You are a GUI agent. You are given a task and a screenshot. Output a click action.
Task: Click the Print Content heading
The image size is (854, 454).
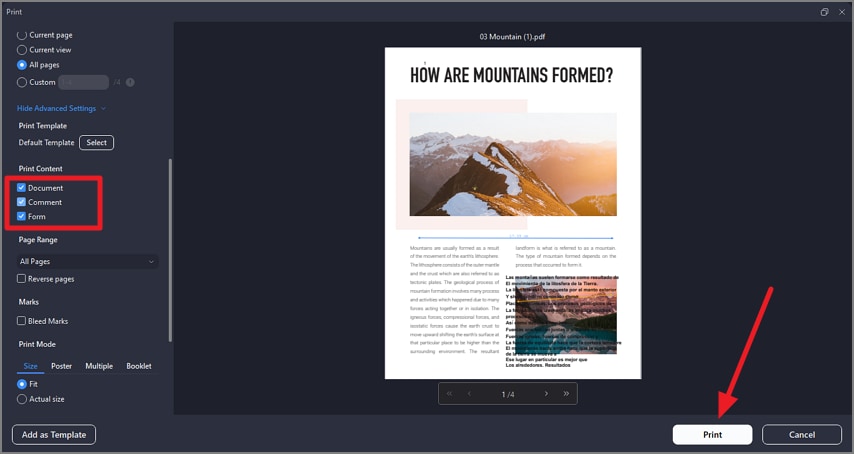point(40,169)
